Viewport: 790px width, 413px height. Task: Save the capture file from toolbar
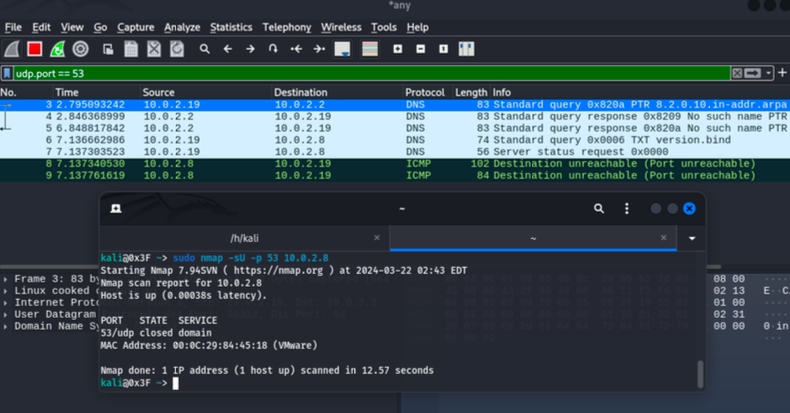tap(131, 49)
